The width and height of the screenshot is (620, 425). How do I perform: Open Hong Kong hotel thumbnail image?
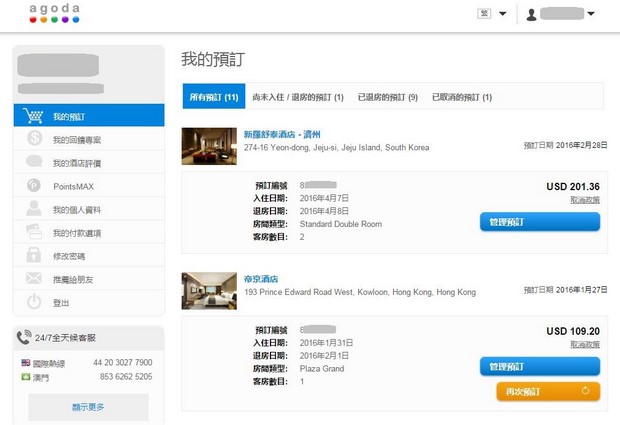coord(209,291)
